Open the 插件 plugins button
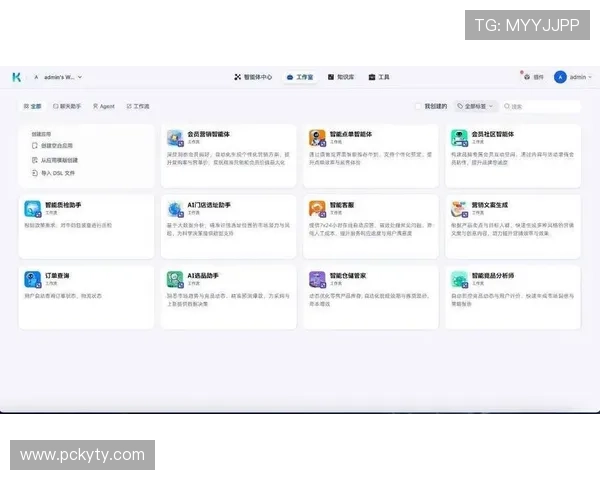This screenshot has height=480, width=600. pos(534,77)
